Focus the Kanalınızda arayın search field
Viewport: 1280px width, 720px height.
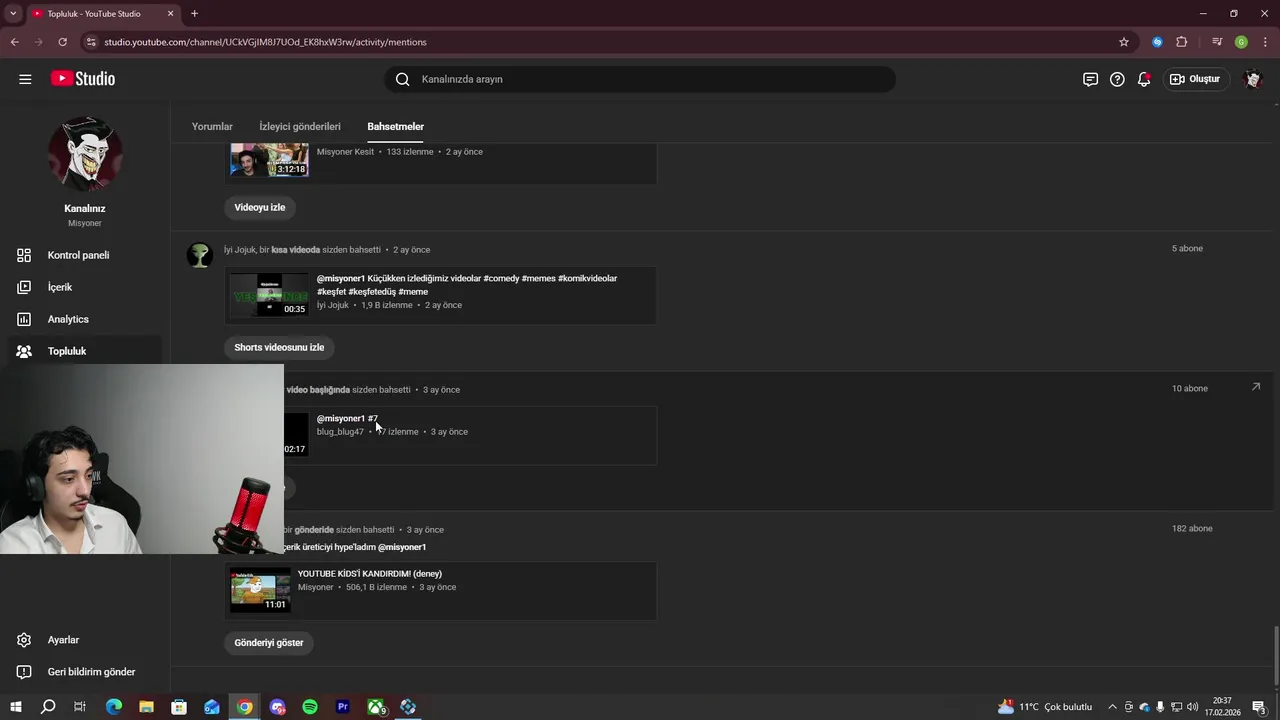coord(640,79)
